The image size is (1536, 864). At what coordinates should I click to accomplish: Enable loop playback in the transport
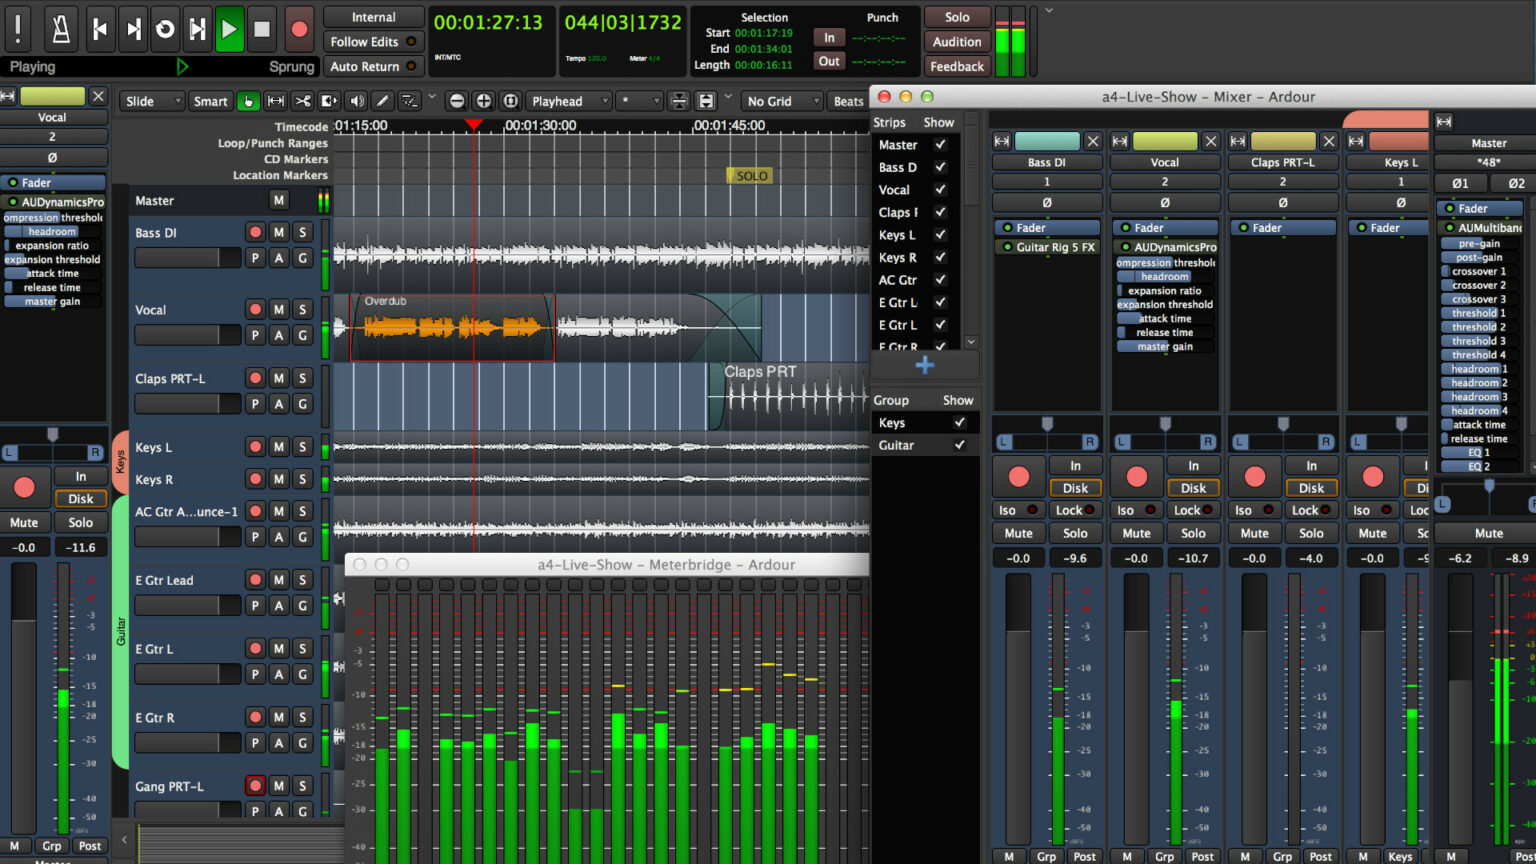coord(165,29)
